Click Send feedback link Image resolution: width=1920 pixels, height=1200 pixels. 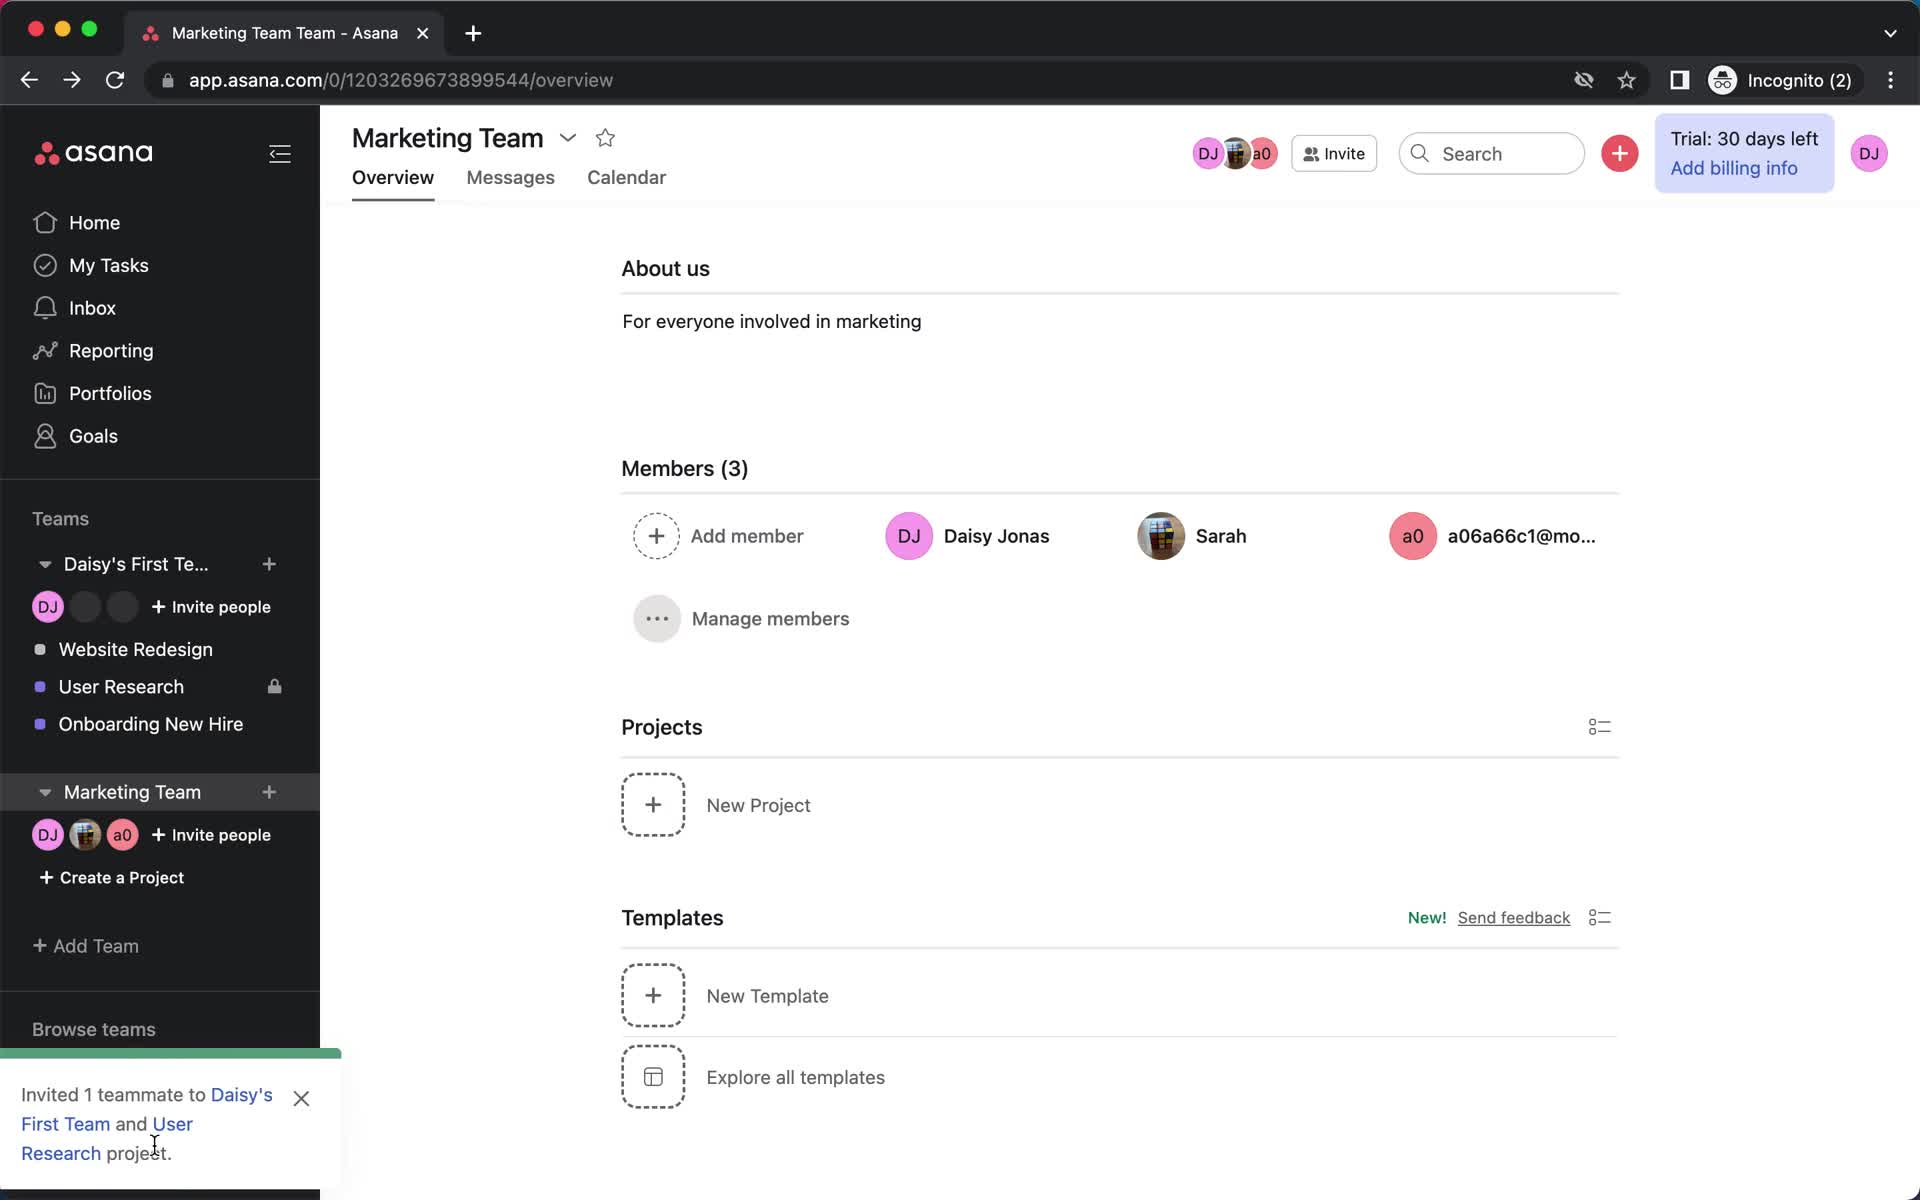coord(1513,918)
